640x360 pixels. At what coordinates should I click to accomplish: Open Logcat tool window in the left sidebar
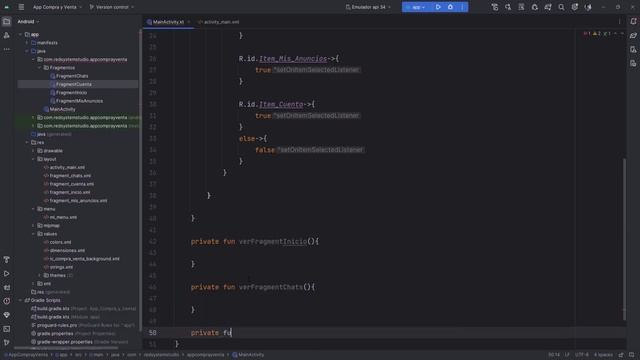tap(7, 287)
